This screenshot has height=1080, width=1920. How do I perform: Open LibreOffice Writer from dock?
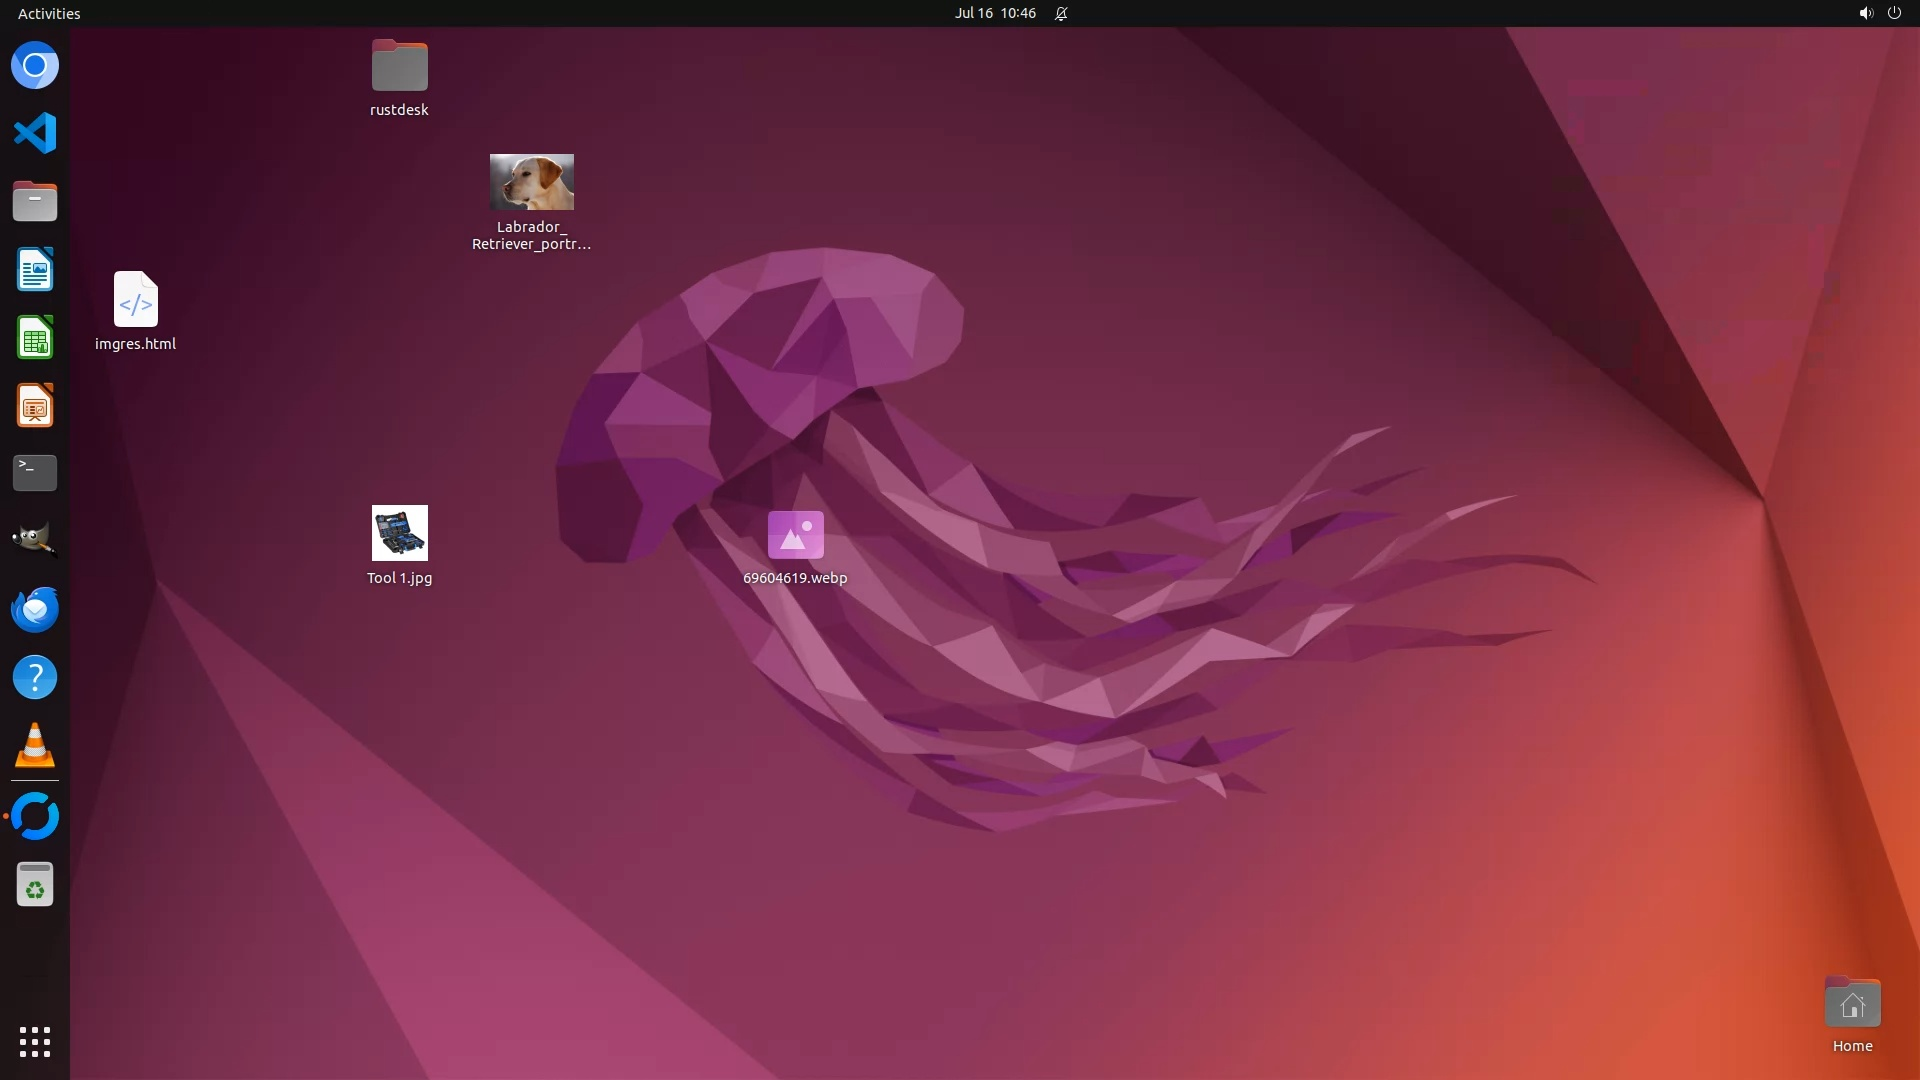tap(35, 270)
